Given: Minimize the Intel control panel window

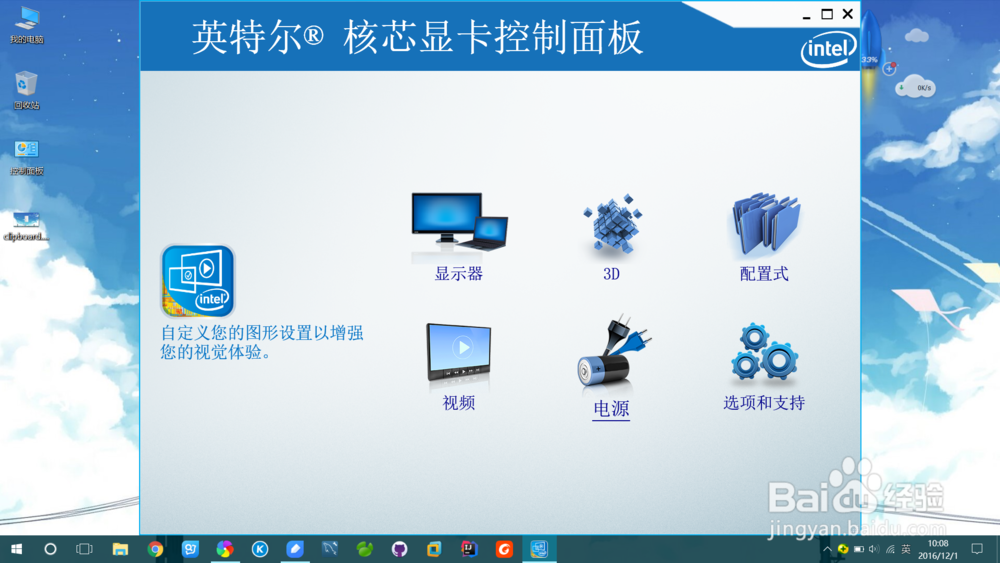Looking at the screenshot, I should pos(806,15).
